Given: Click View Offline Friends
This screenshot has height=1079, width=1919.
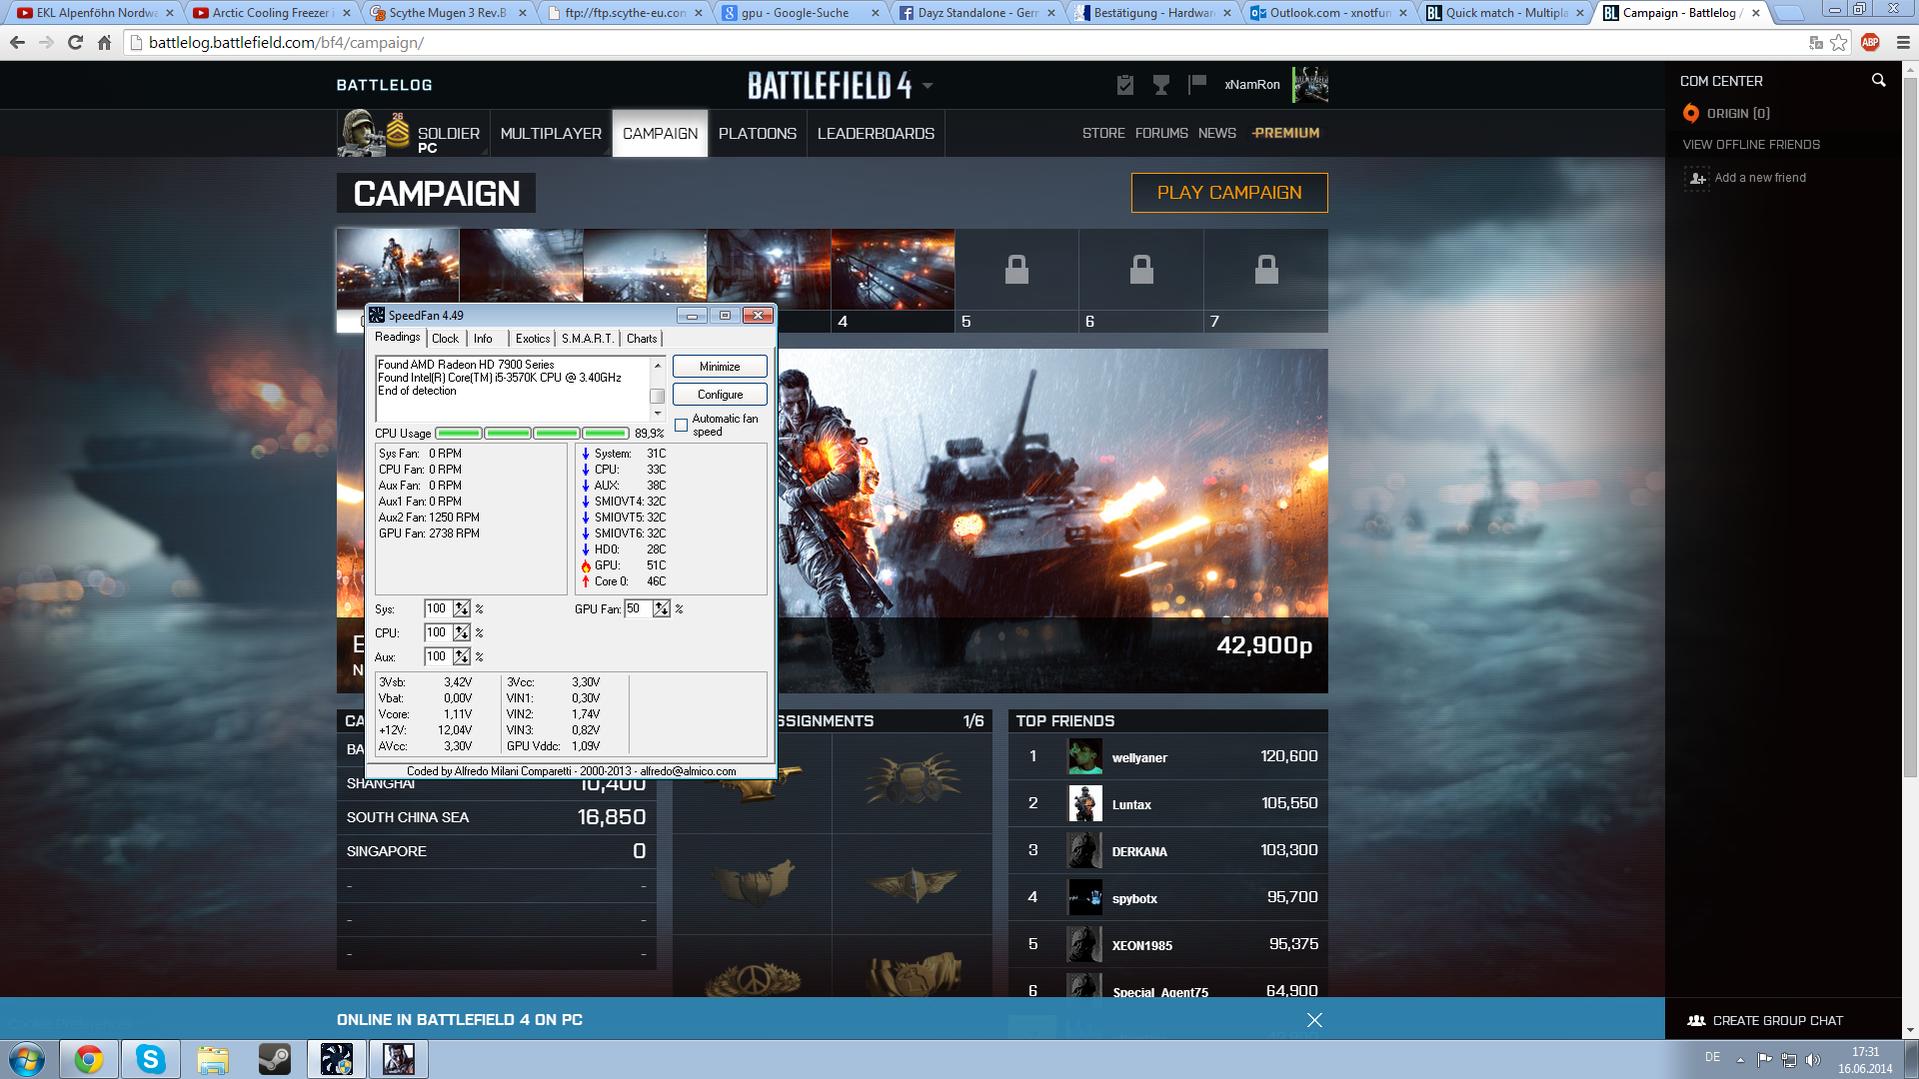Looking at the screenshot, I should tap(1751, 145).
